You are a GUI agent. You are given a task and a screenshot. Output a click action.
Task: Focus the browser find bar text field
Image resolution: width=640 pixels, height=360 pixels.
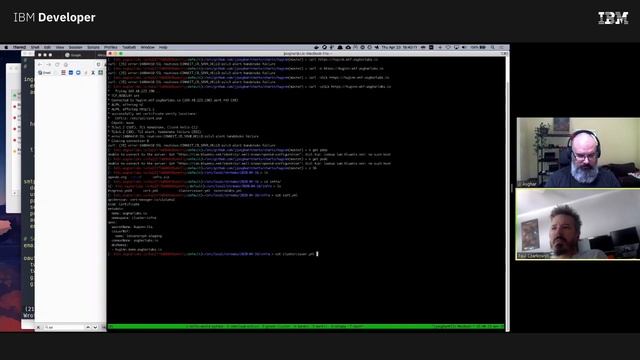click(x=64, y=327)
